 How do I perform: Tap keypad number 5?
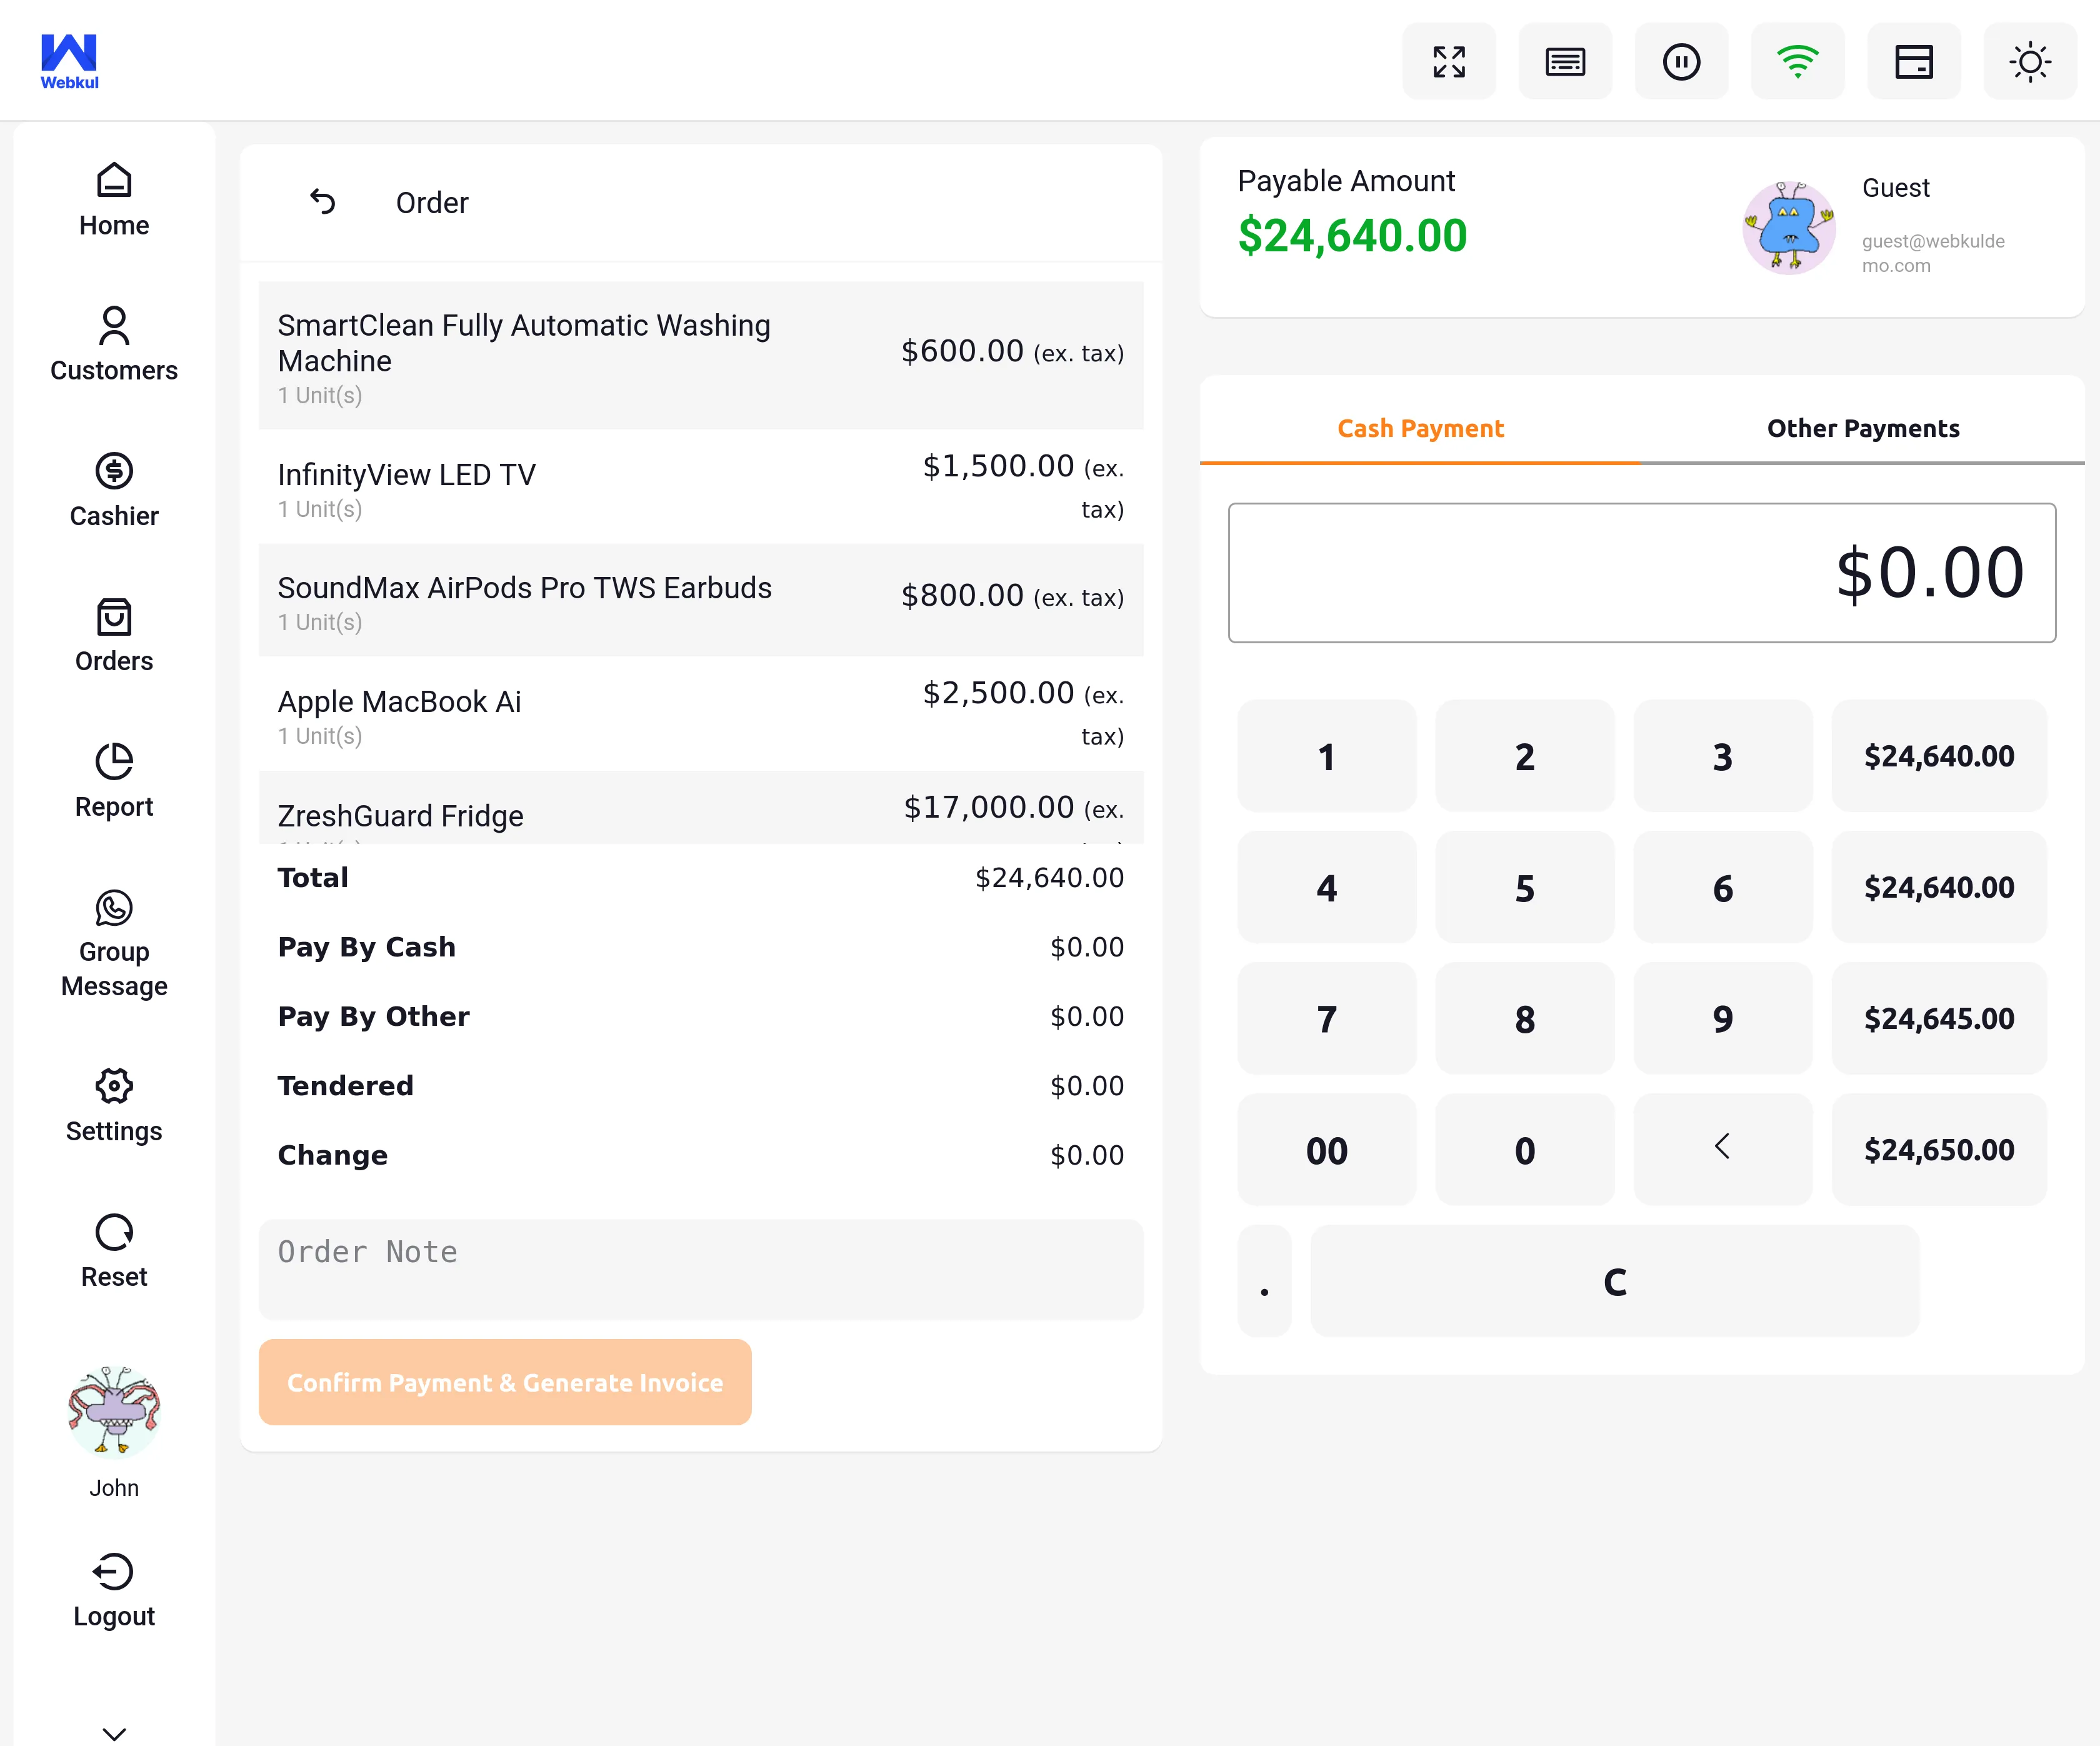coord(1525,887)
